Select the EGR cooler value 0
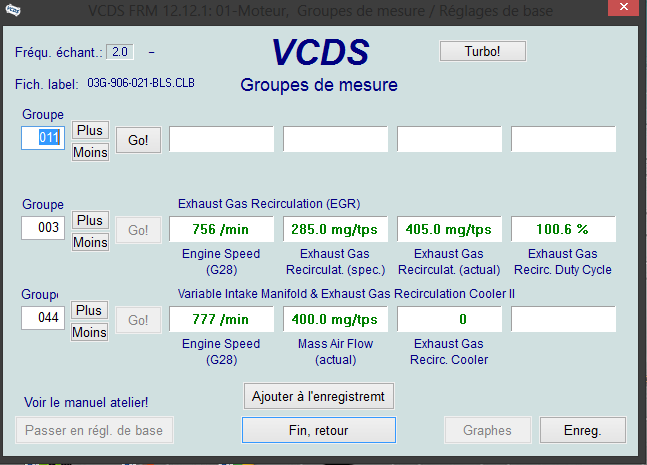Image resolution: width=647 pixels, height=465 pixels. (x=449, y=319)
